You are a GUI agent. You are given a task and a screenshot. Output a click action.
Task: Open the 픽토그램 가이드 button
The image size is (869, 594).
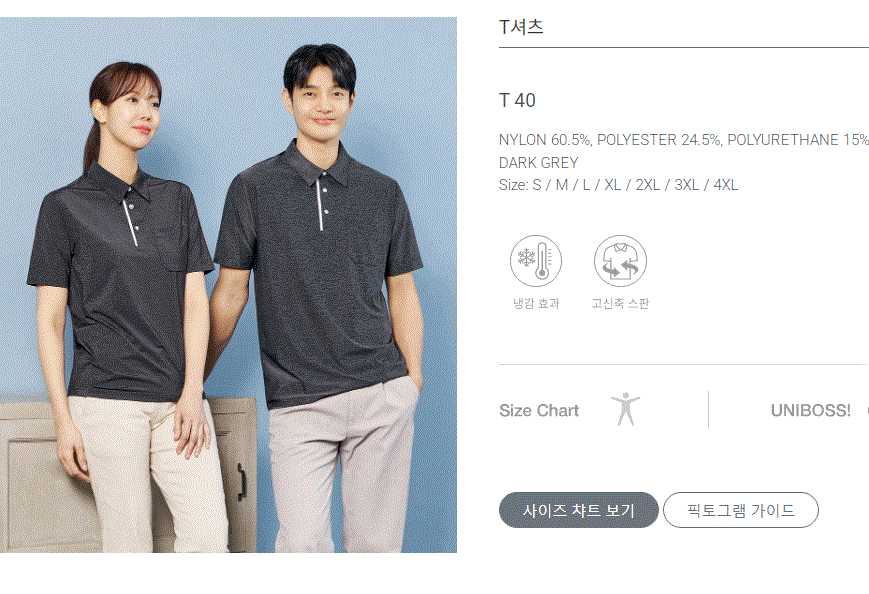point(740,510)
